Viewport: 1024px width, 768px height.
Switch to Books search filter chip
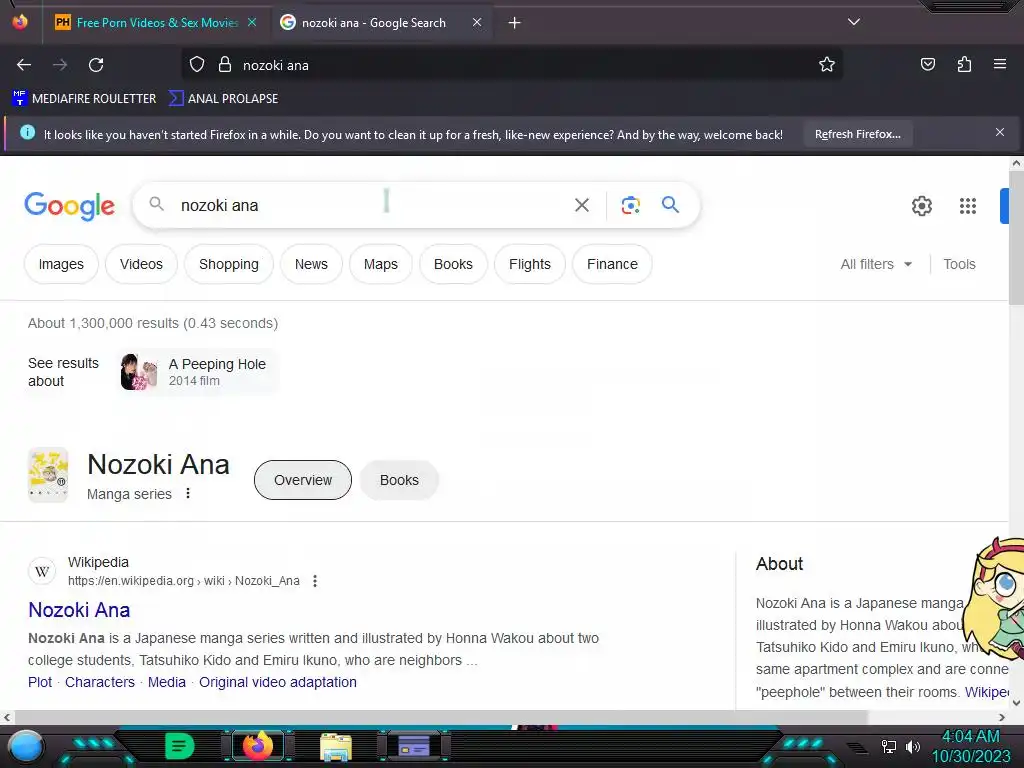tap(453, 264)
